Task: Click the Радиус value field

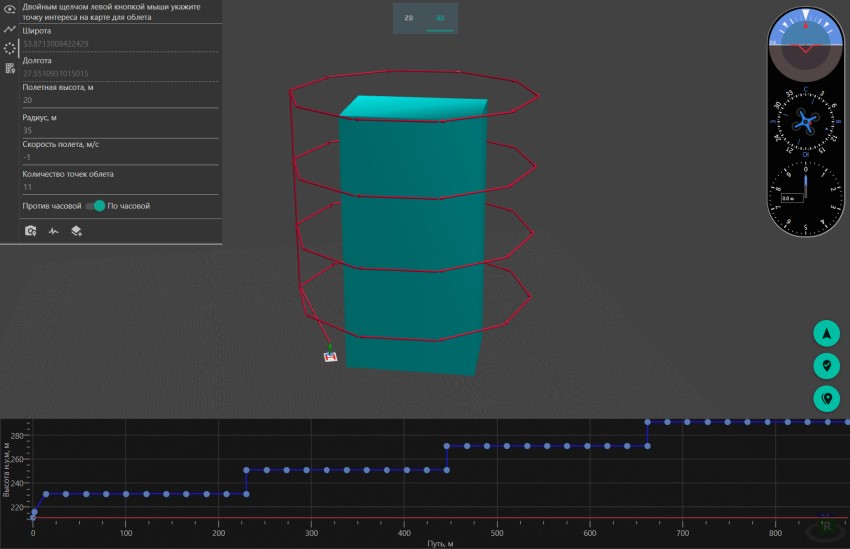Action: (x=120, y=130)
